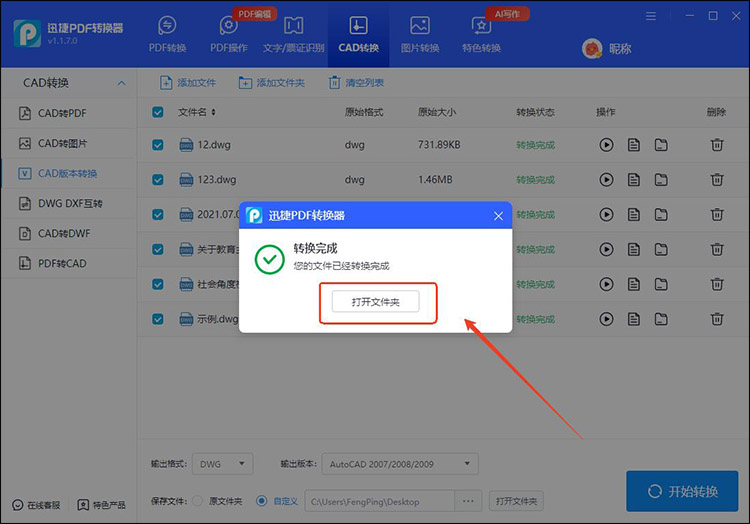This screenshot has height=524, width=750.
Task: Delete 2021.07 file with trash icon
Action: click(x=717, y=215)
